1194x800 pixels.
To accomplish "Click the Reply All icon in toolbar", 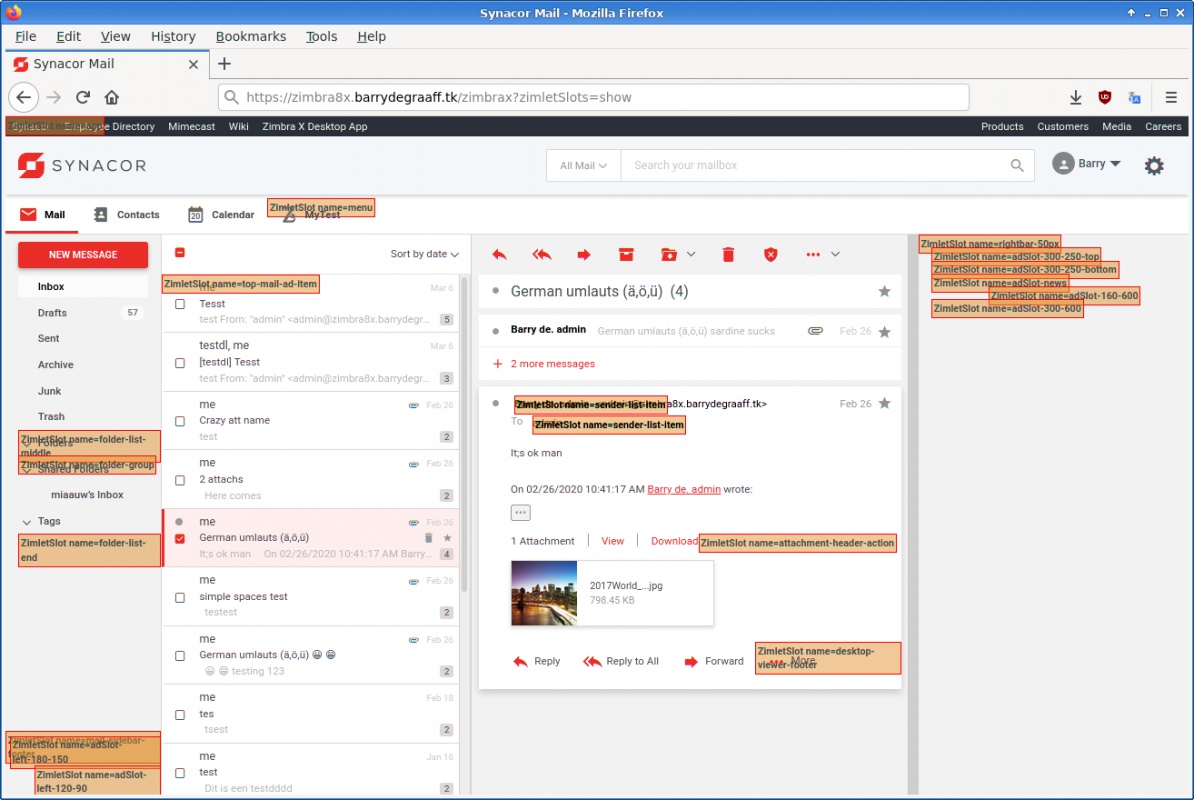I will point(542,255).
